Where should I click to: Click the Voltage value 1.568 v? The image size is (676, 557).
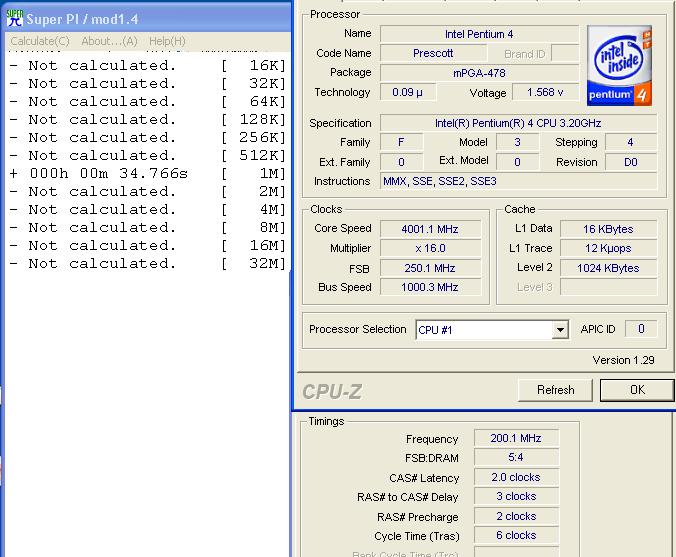tap(545, 92)
